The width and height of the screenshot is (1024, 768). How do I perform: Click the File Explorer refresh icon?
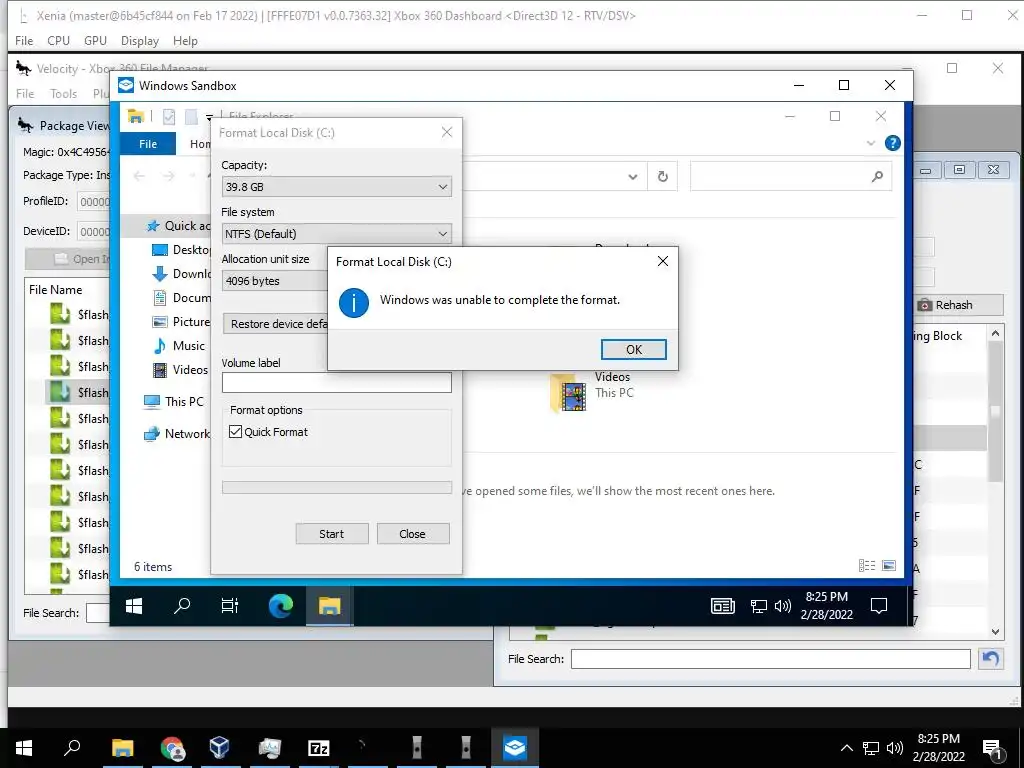click(663, 176)
